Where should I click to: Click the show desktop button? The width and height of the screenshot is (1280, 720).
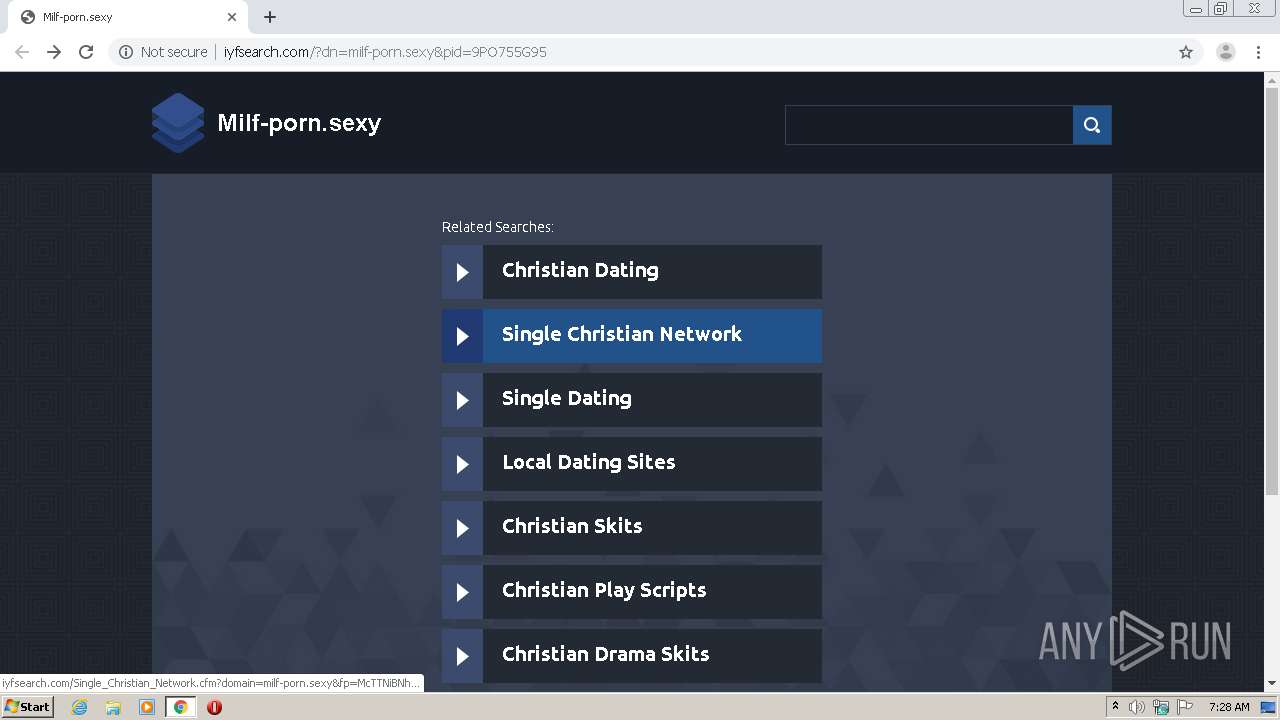pos(1269,707)
